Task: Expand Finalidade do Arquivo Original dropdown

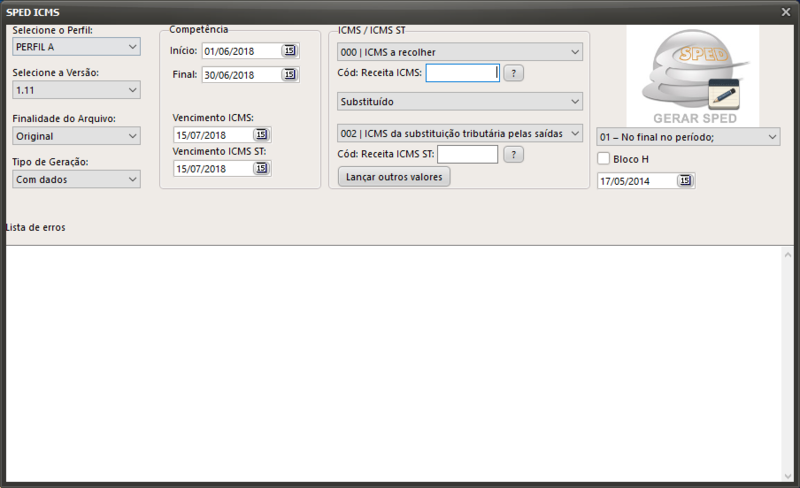Action: click(x=77, y=136)
